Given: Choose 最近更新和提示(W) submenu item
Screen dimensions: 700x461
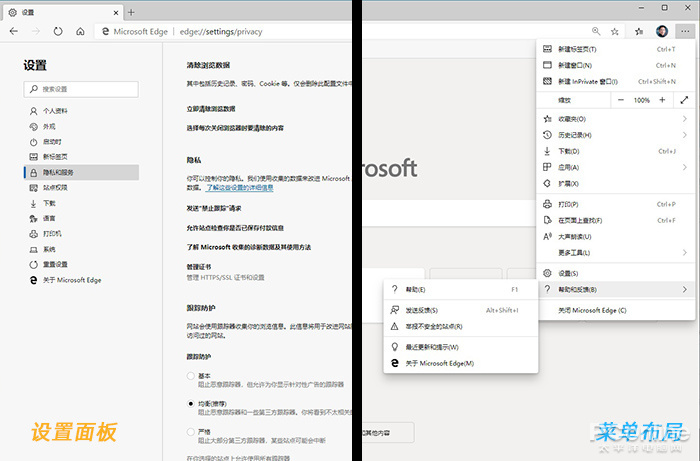Looking at the screenshot, I should [461, 347].
